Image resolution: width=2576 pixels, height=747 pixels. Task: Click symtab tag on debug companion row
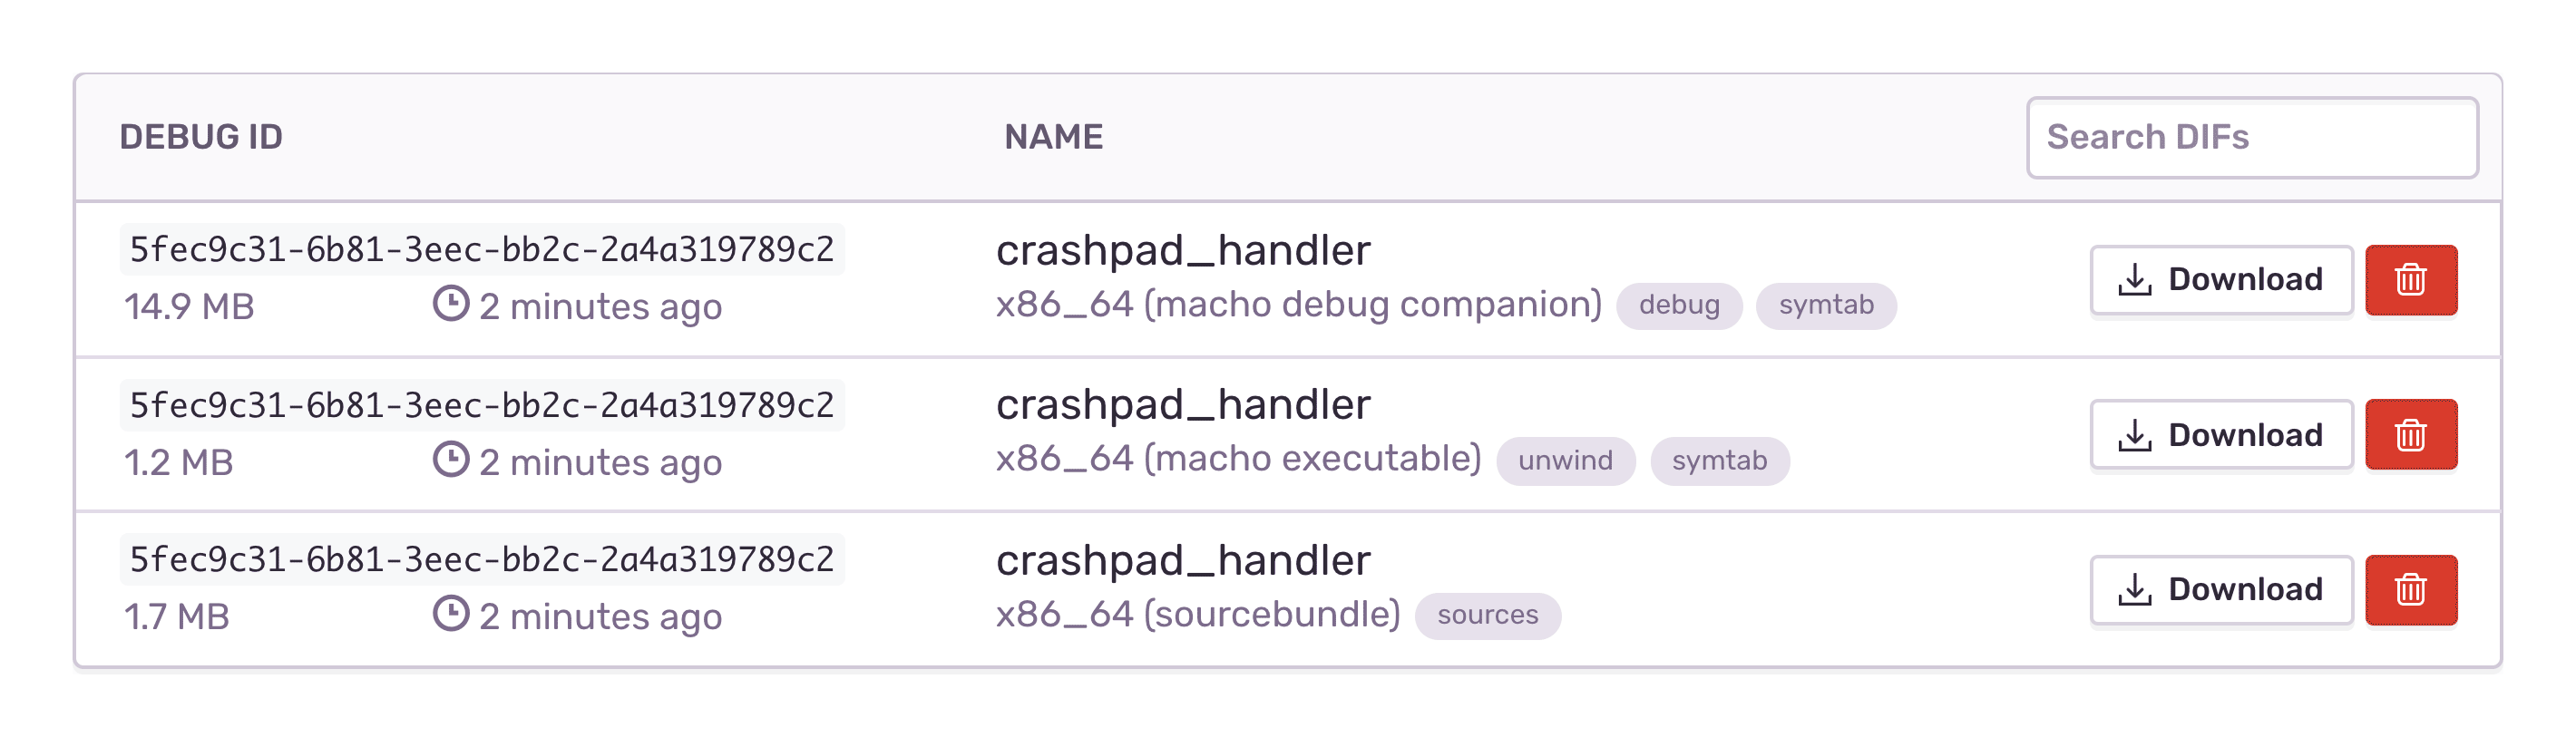(x=1826, y=305)
